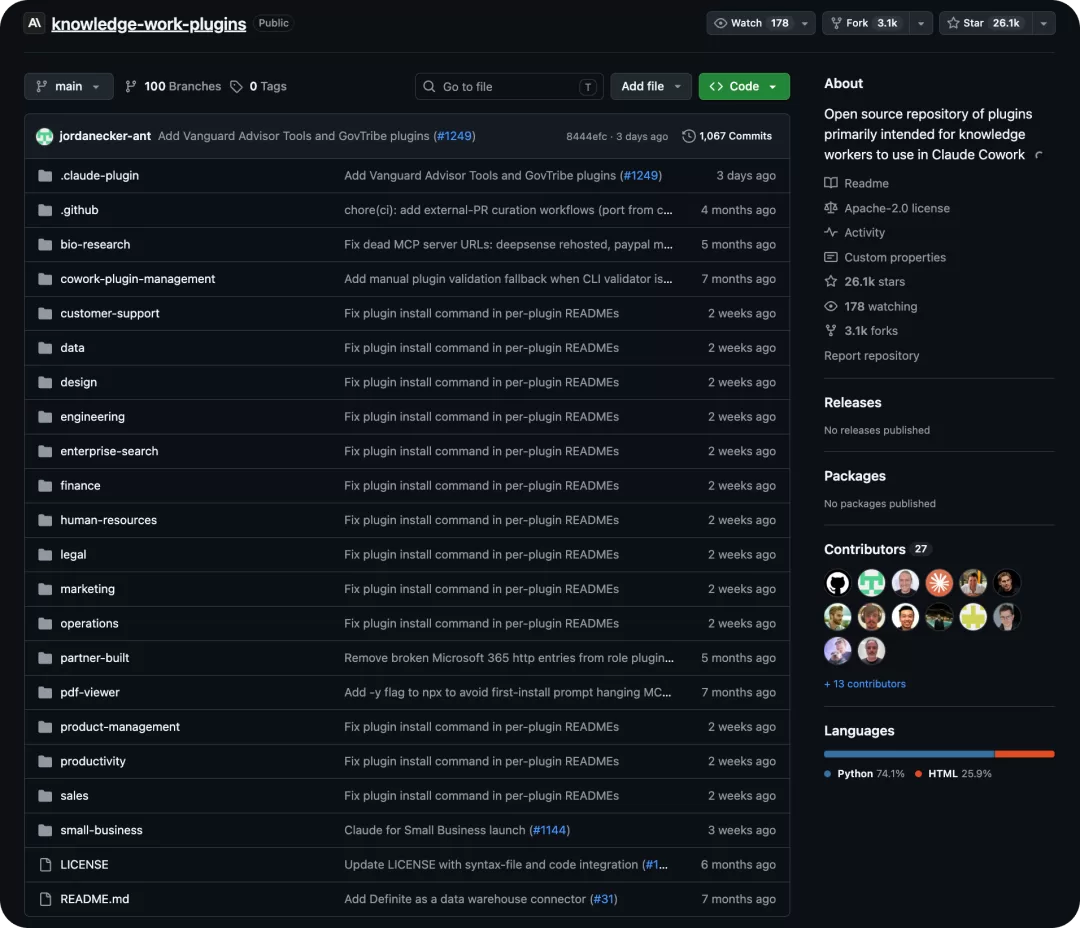1080x928 pixels.
Task: Click the GitHub octocat contributor avatar
Action: (838, 583)
